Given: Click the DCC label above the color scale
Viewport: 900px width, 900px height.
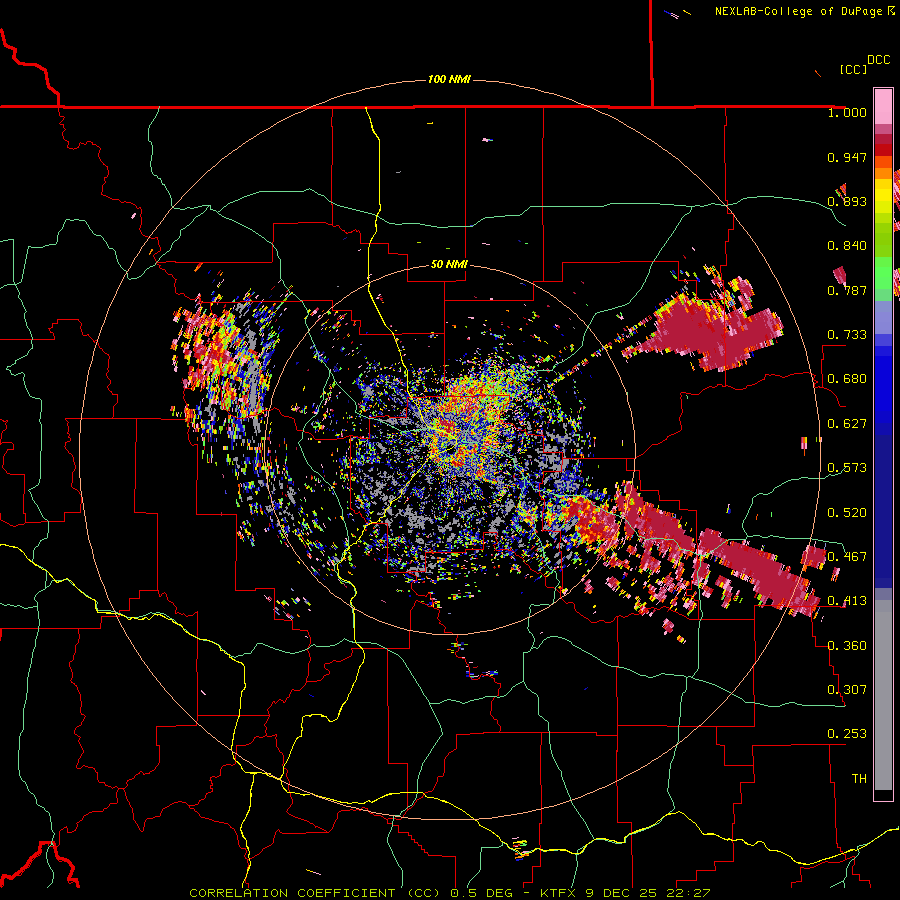Looking at the screenshot, I should tap(878, 60).
